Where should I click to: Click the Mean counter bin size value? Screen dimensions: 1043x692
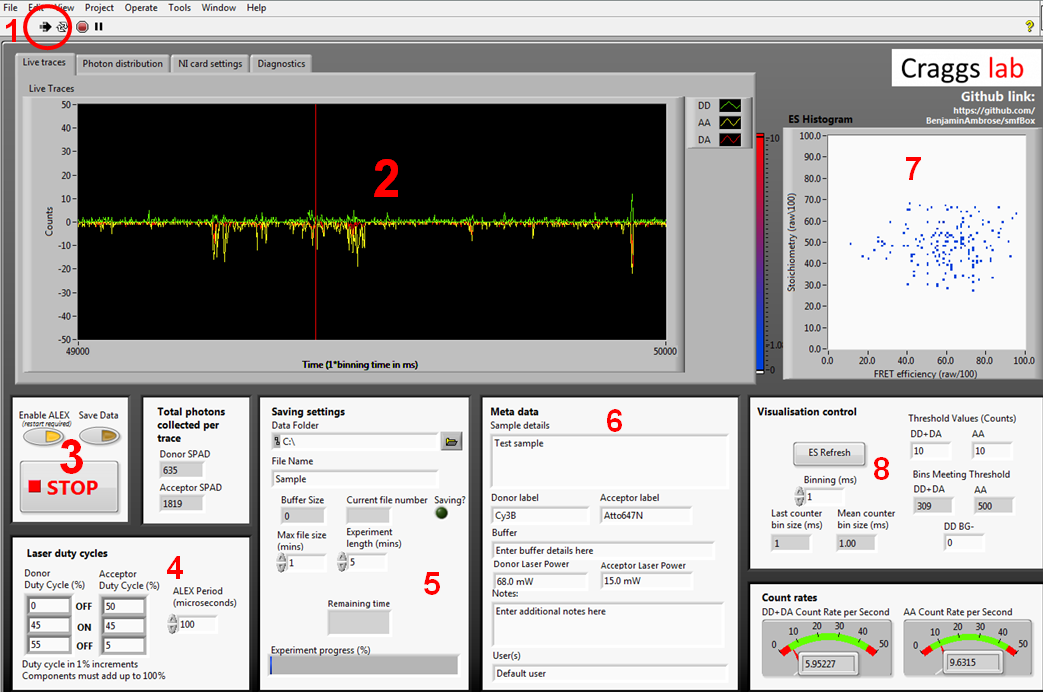pos(855,544)
